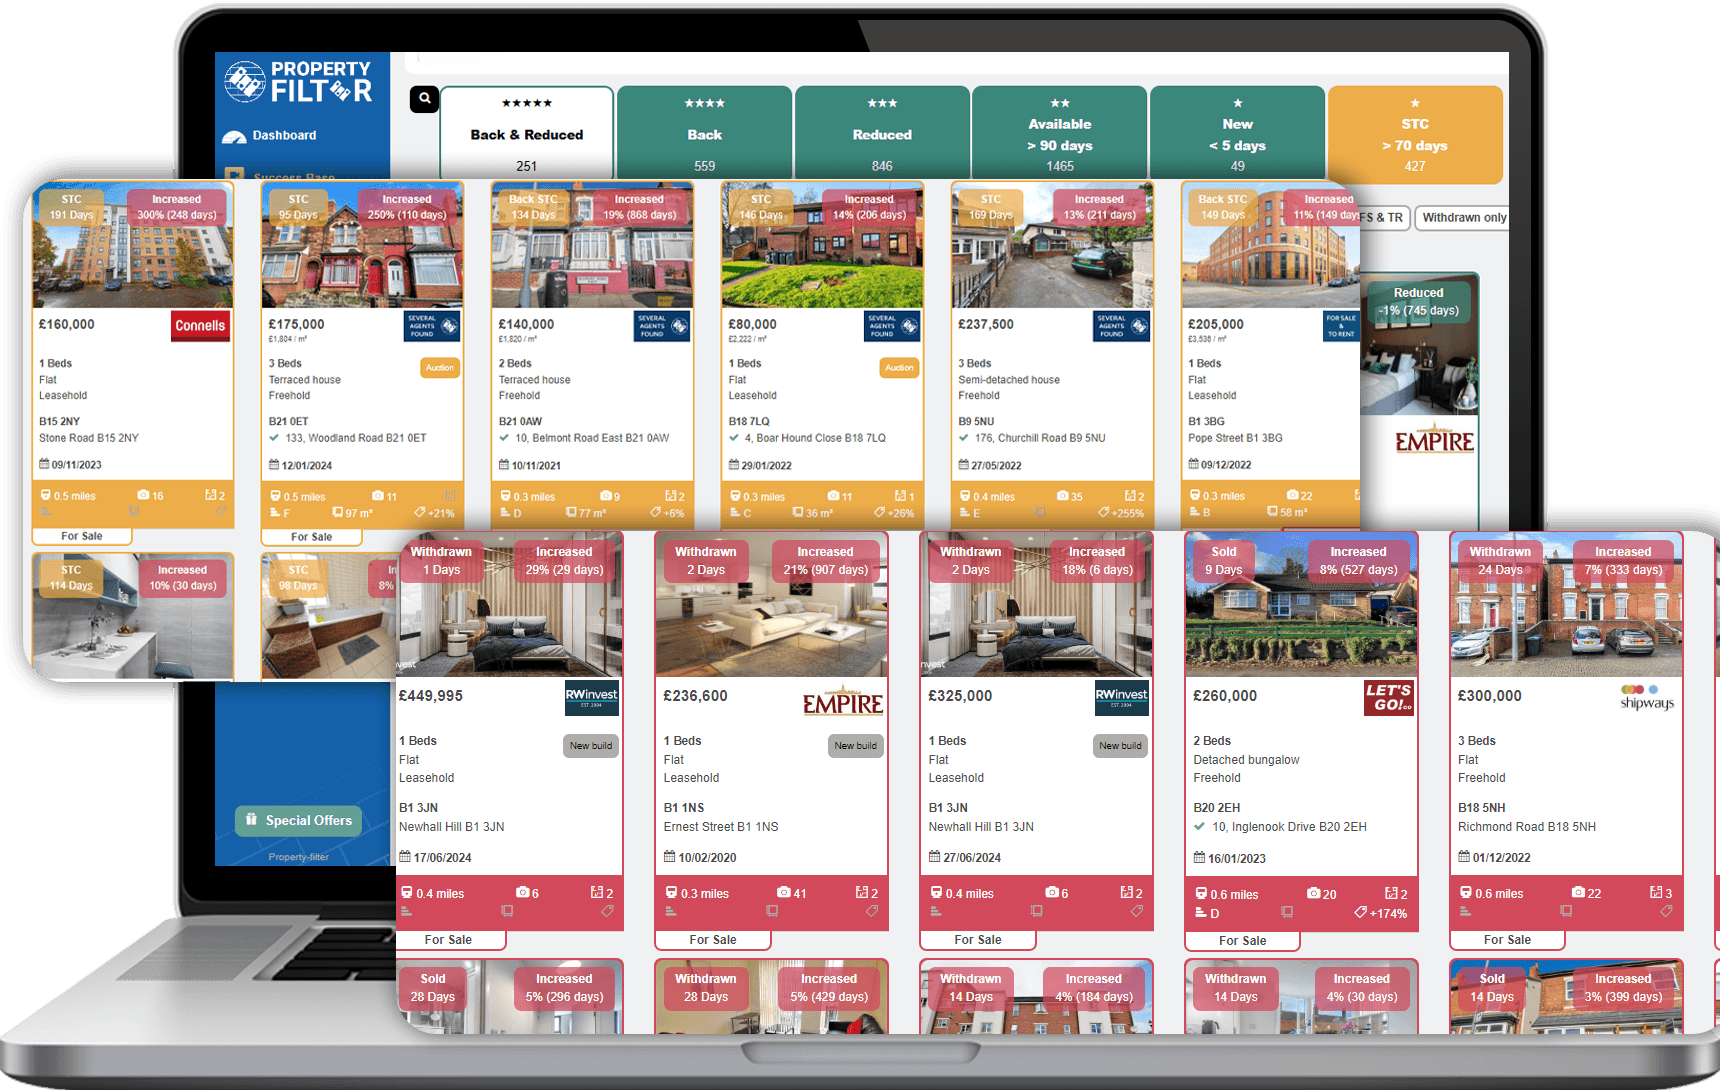Select the Back & Reduced five-star tab

coord(527,133)
